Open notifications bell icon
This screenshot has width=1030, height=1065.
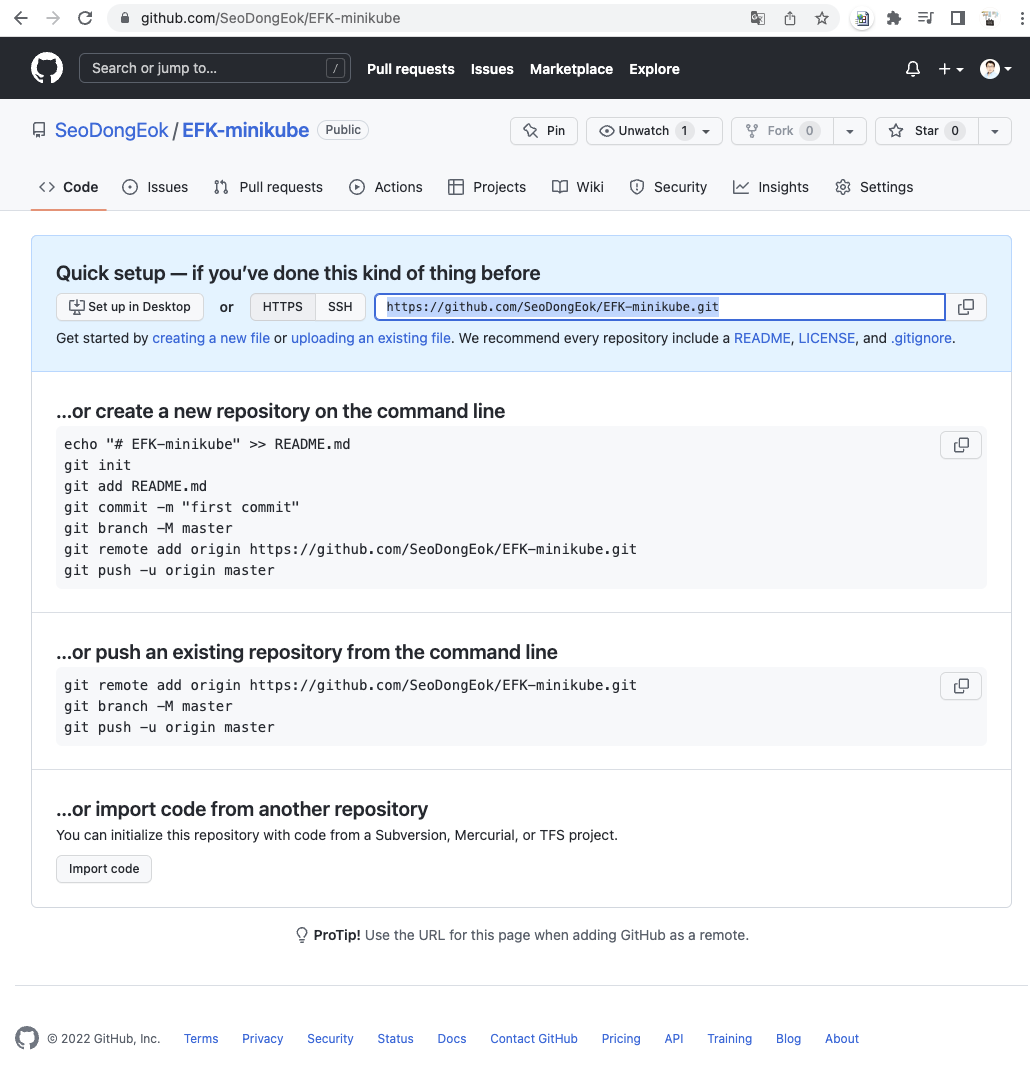pos(912,69)
